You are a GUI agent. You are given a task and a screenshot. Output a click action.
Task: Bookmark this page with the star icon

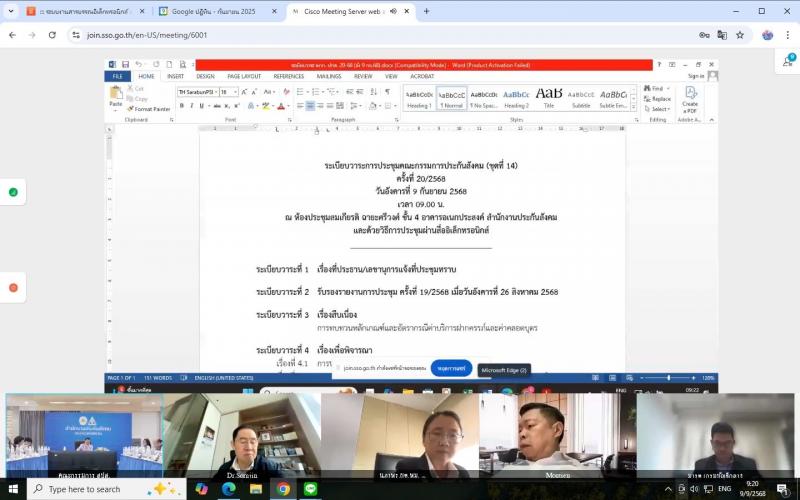point(740,35)
